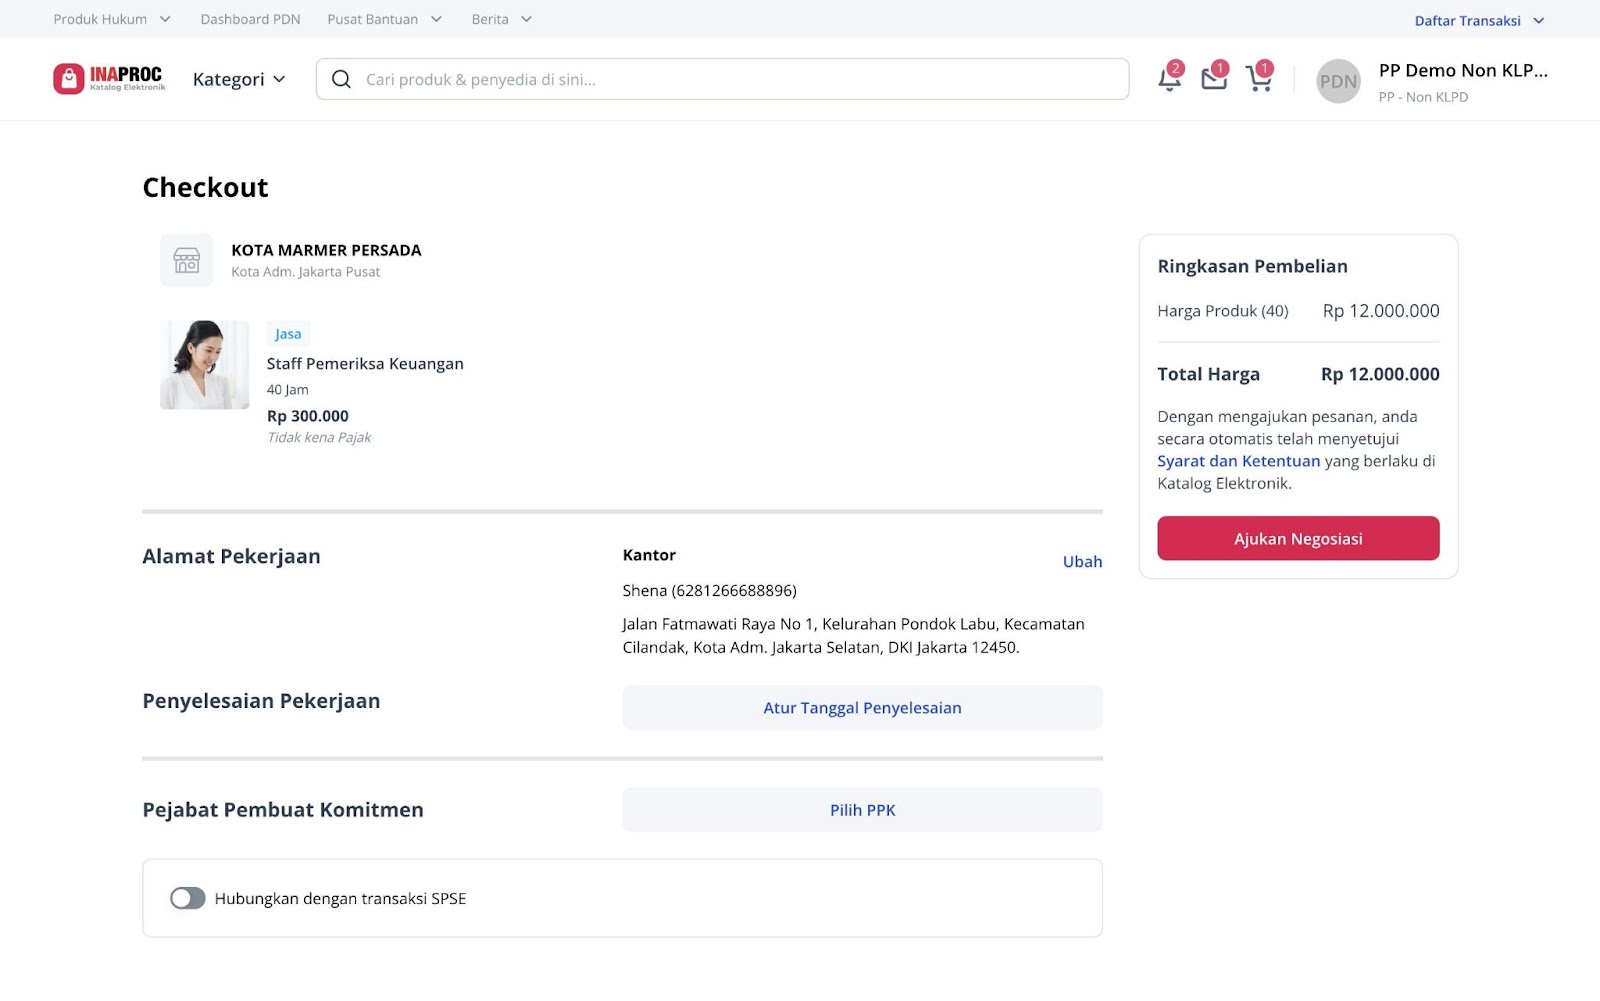Click Ajukan Negosiasi button

(1298, 538)
